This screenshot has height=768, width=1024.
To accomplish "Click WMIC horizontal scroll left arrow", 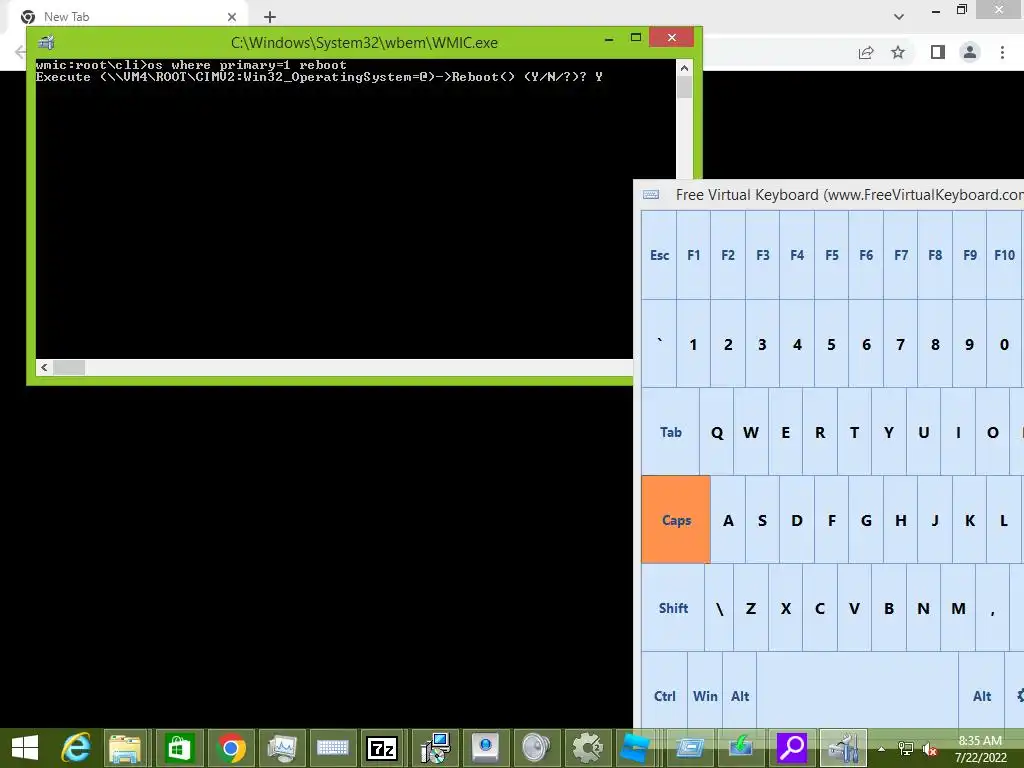I will click(x=44, y=368).
